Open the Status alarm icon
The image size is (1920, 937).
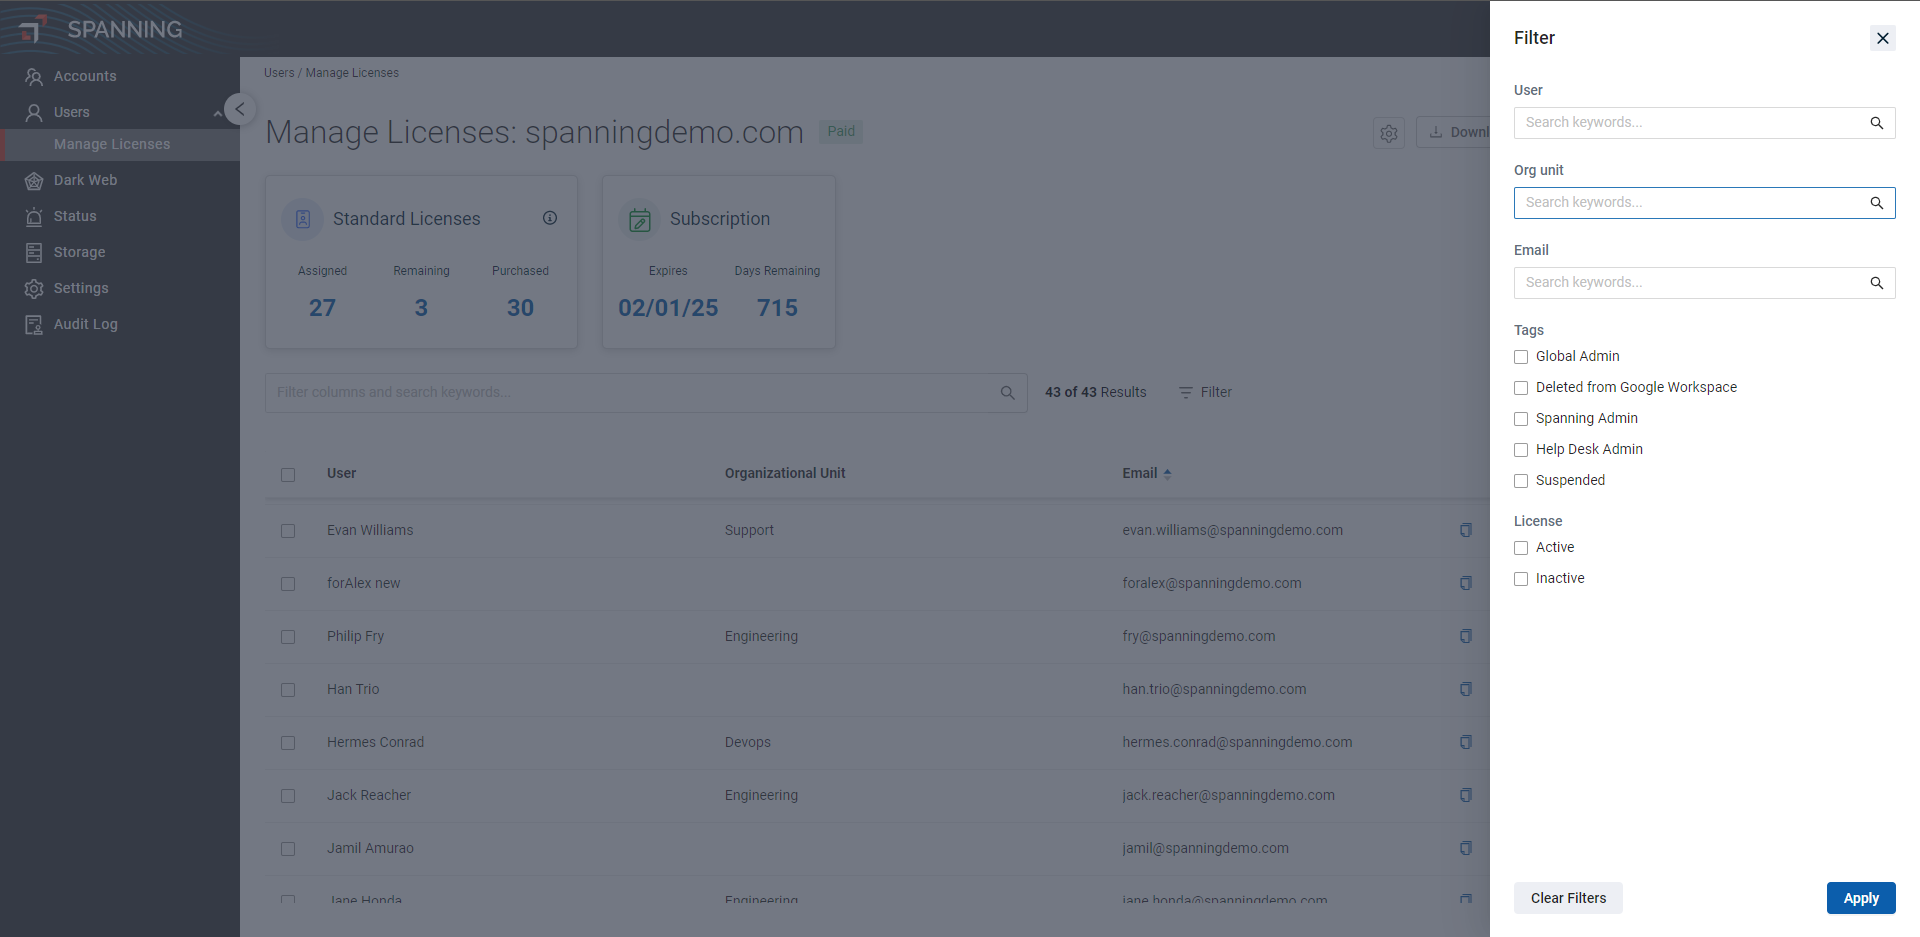point(34,217)
